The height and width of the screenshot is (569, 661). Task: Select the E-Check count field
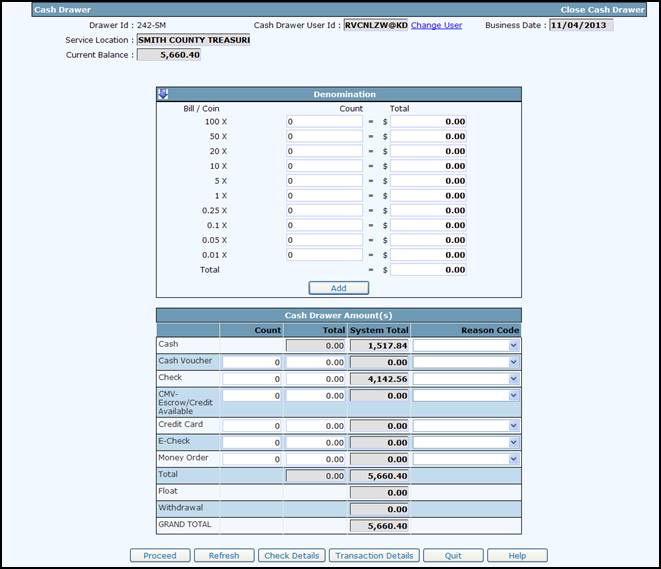pyautogui.click(x=252, y=443)
